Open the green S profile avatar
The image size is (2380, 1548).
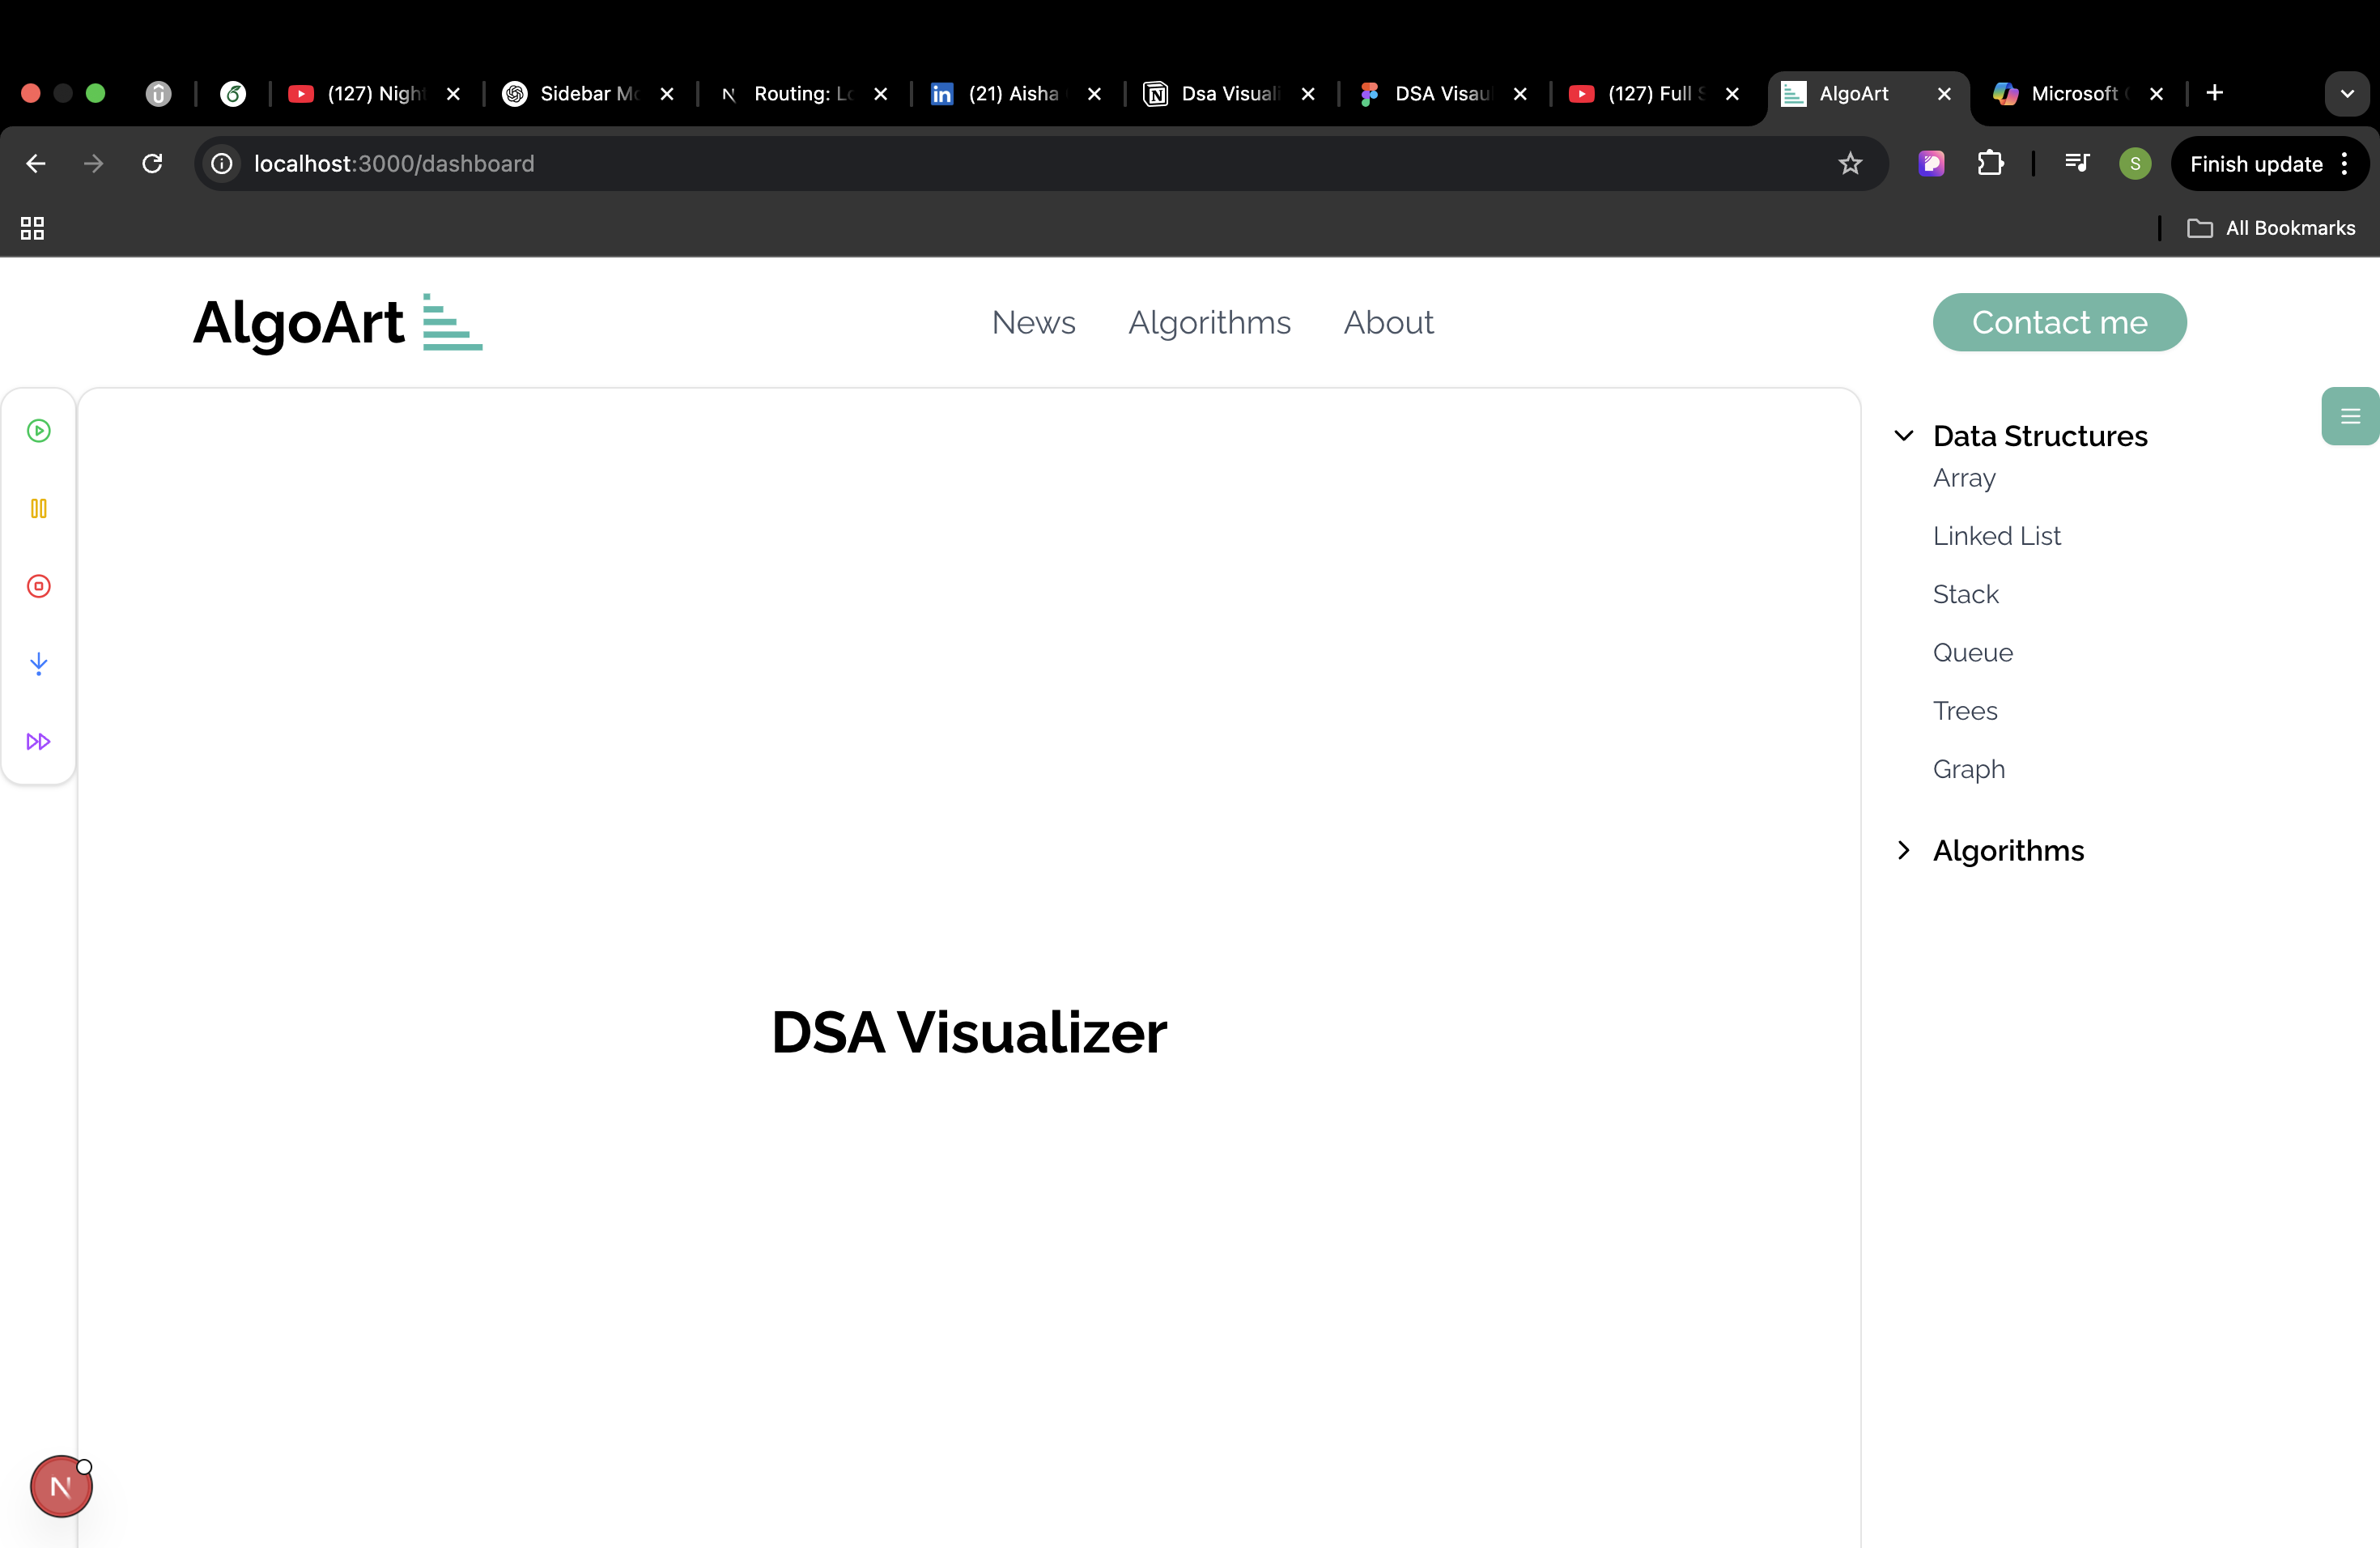[x=2135, y=163]
